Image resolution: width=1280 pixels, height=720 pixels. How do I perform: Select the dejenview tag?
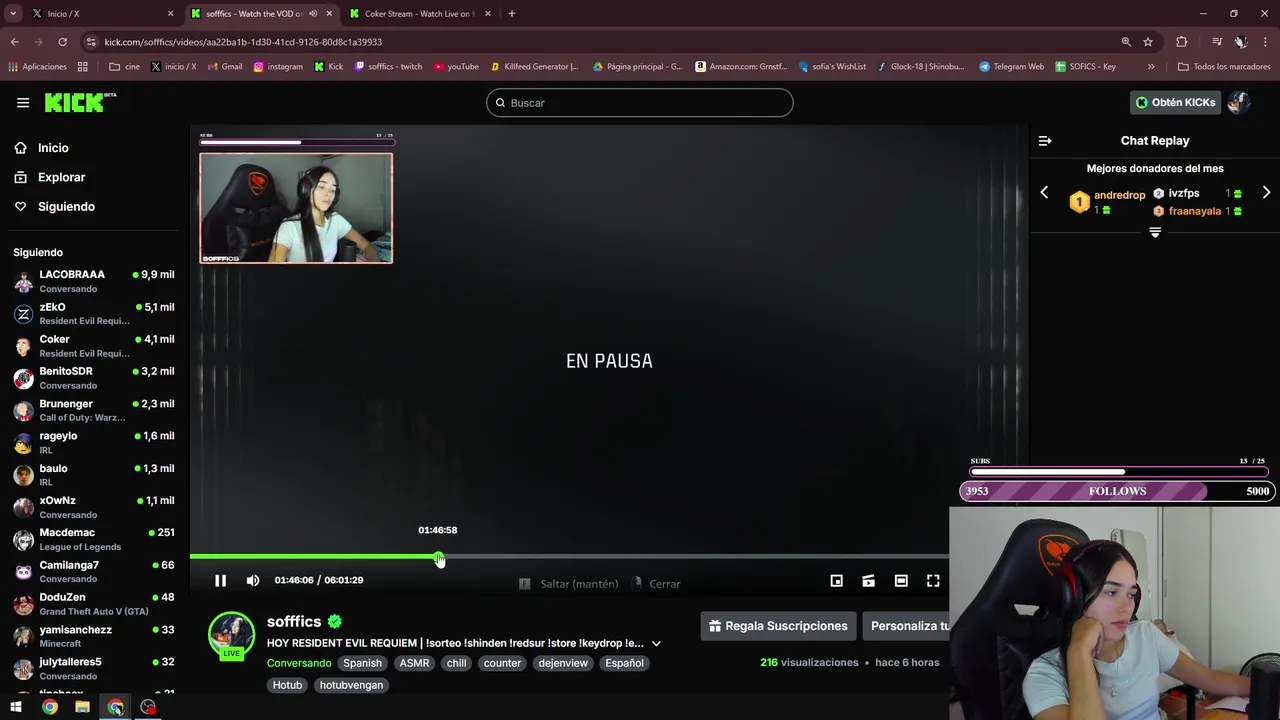click(x=563, y=663)
